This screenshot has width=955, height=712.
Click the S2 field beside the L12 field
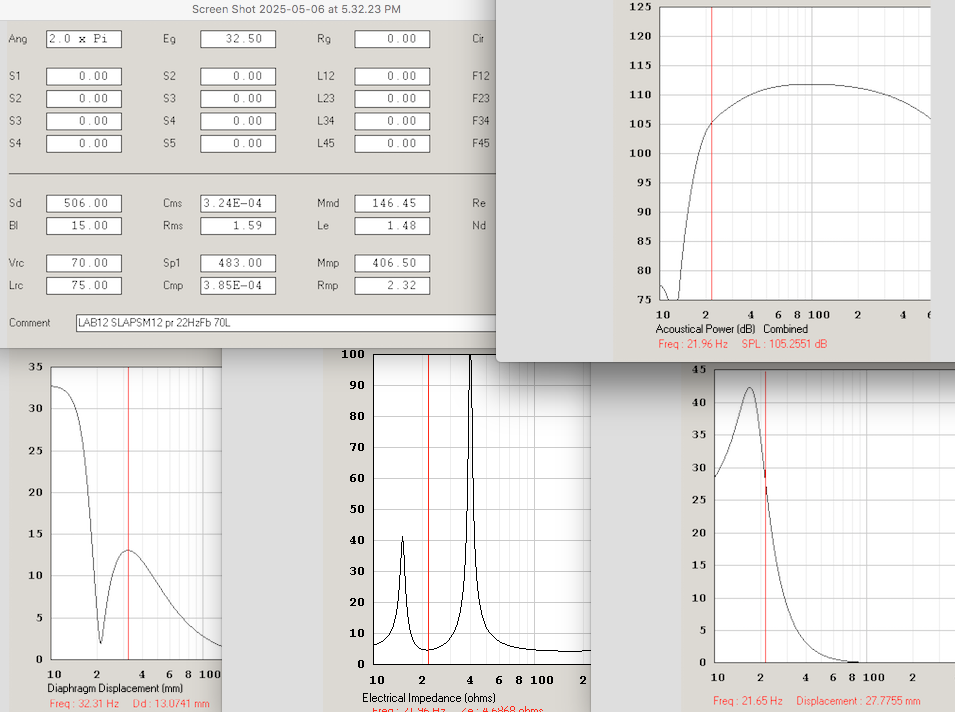click(x=238, y=76)
